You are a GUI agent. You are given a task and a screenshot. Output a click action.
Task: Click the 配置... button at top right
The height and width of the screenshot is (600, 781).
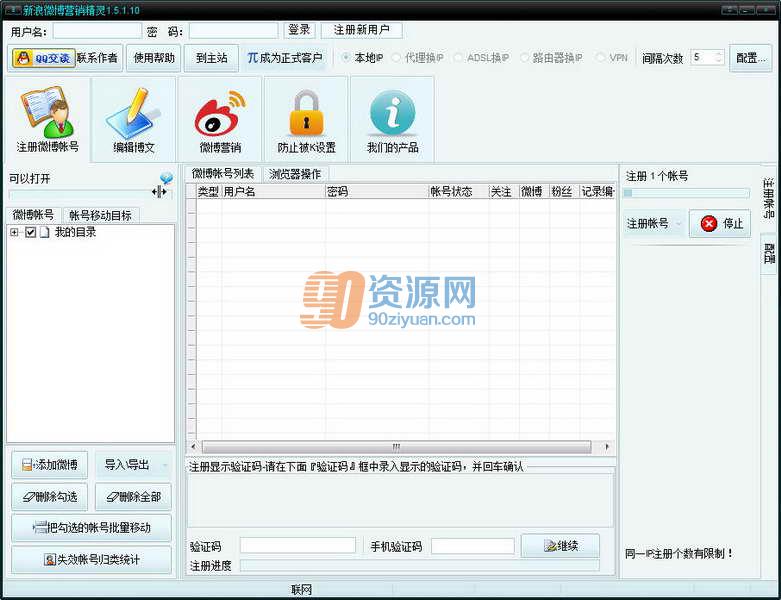coord(751,58)
